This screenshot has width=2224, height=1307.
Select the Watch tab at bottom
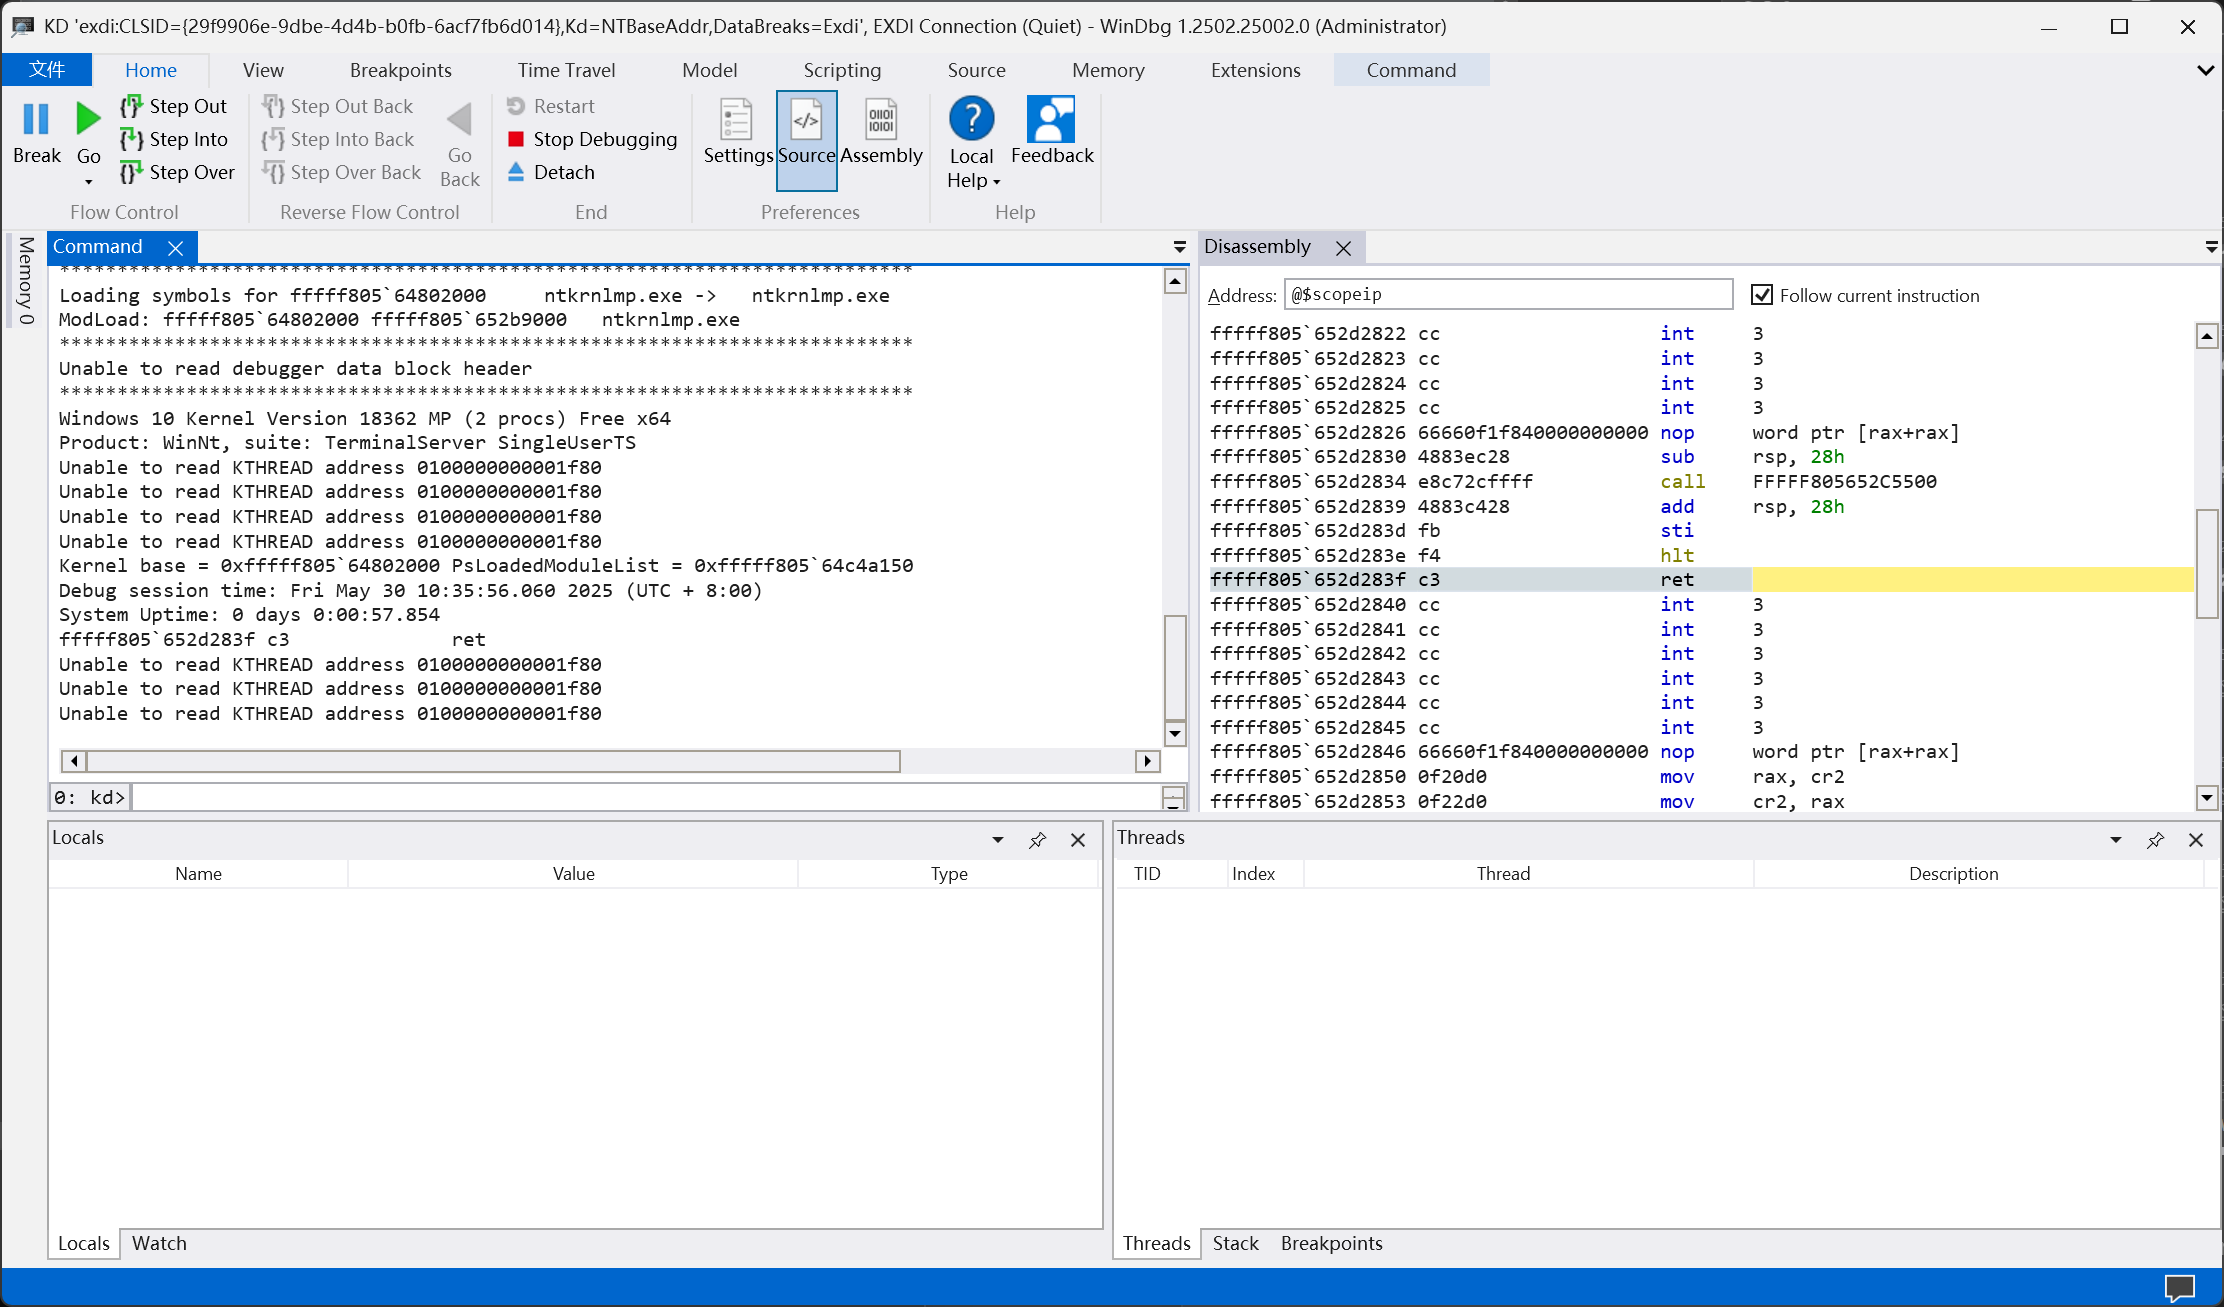pyautogui.click(x=159, y=1243)
